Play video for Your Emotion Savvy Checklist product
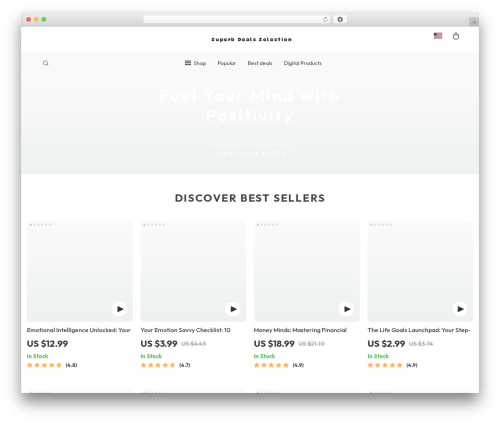 (233, 309)
